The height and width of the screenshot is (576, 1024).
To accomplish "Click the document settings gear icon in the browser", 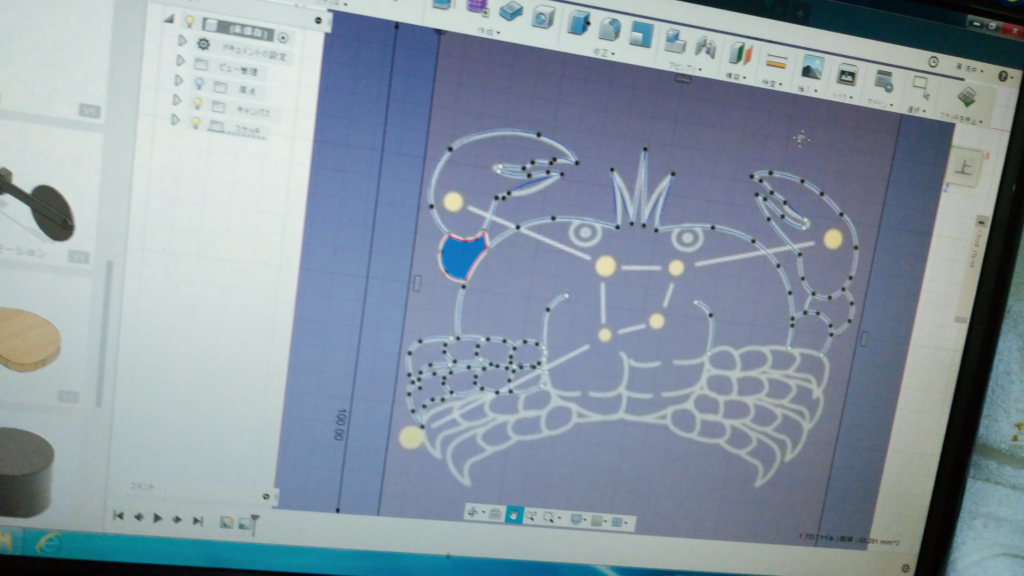I will (204, 44).
